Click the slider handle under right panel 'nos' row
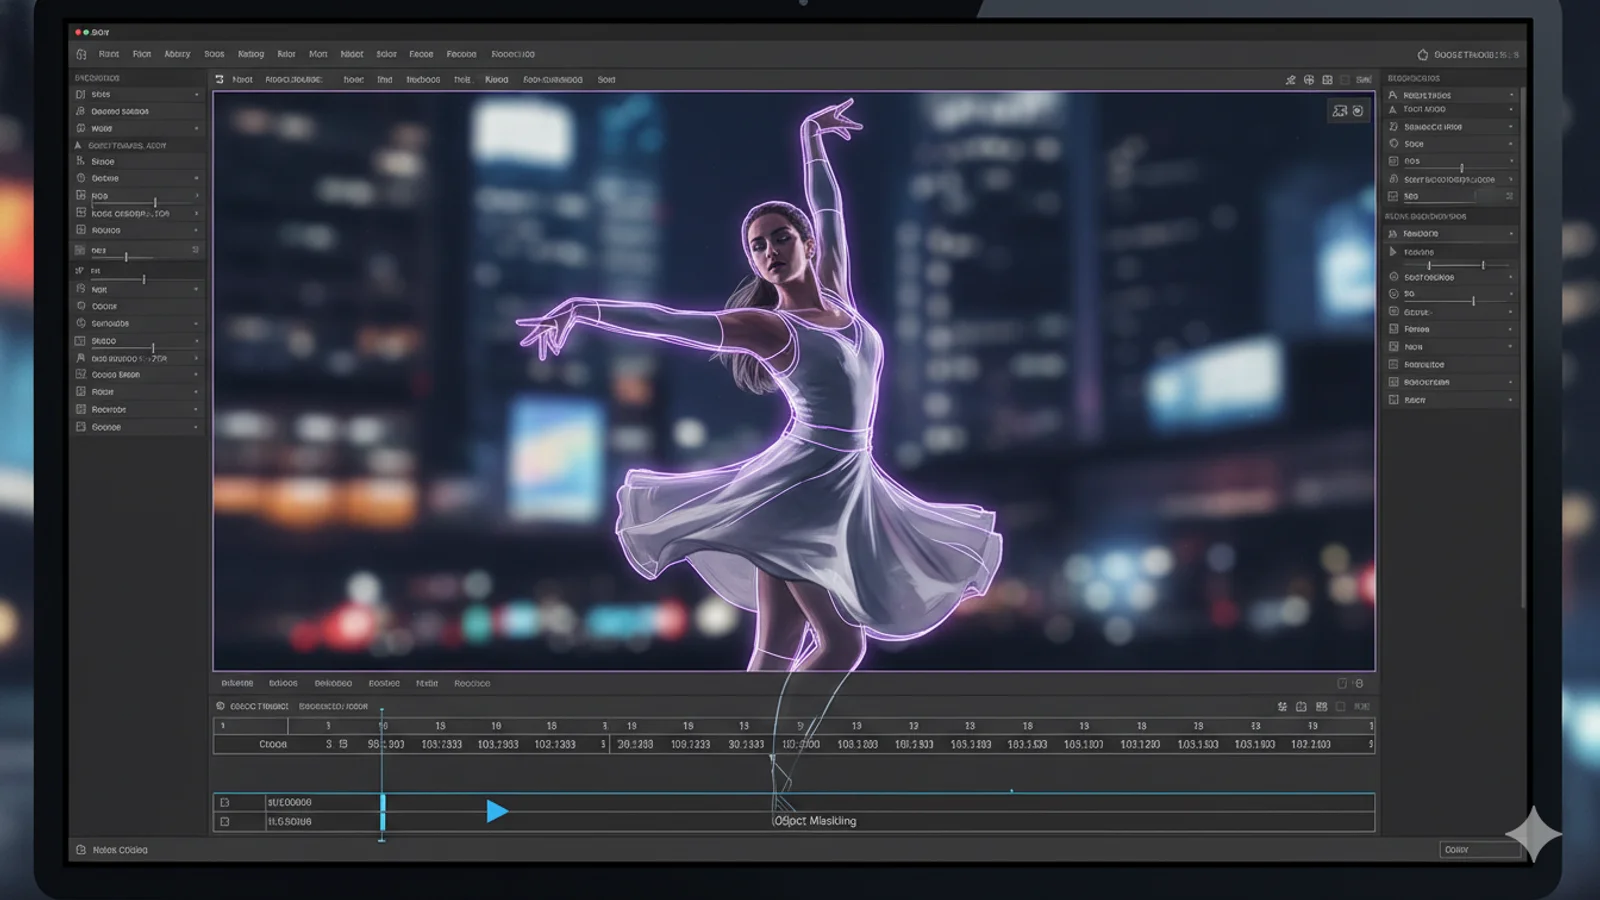The image size is (1600, 900). coord(1461,168)
